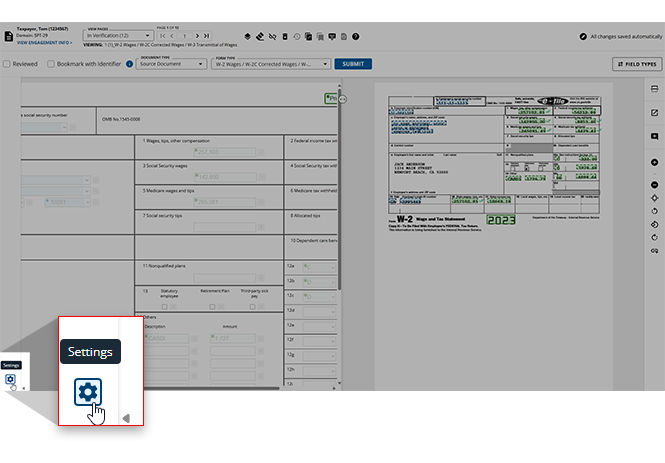Zoom out with the minus icon in the right sidebar
This screenshot has width=665, height=463.
pos(654,185)
